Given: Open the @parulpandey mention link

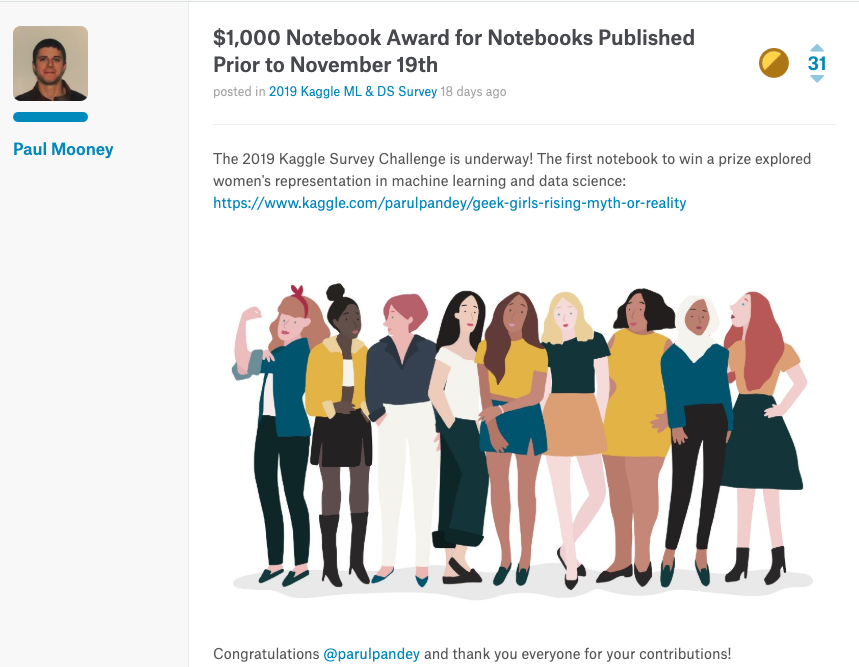Looking at the screenshot, I should coord(372,654).
